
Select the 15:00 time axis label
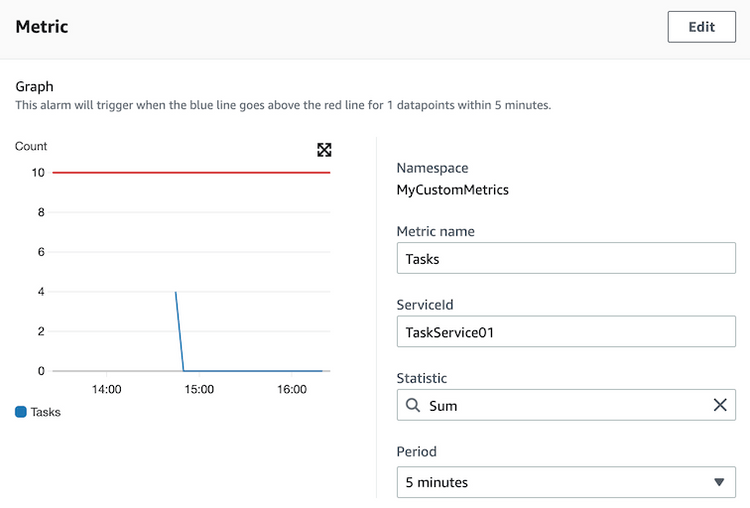click(x=199, y=389)
